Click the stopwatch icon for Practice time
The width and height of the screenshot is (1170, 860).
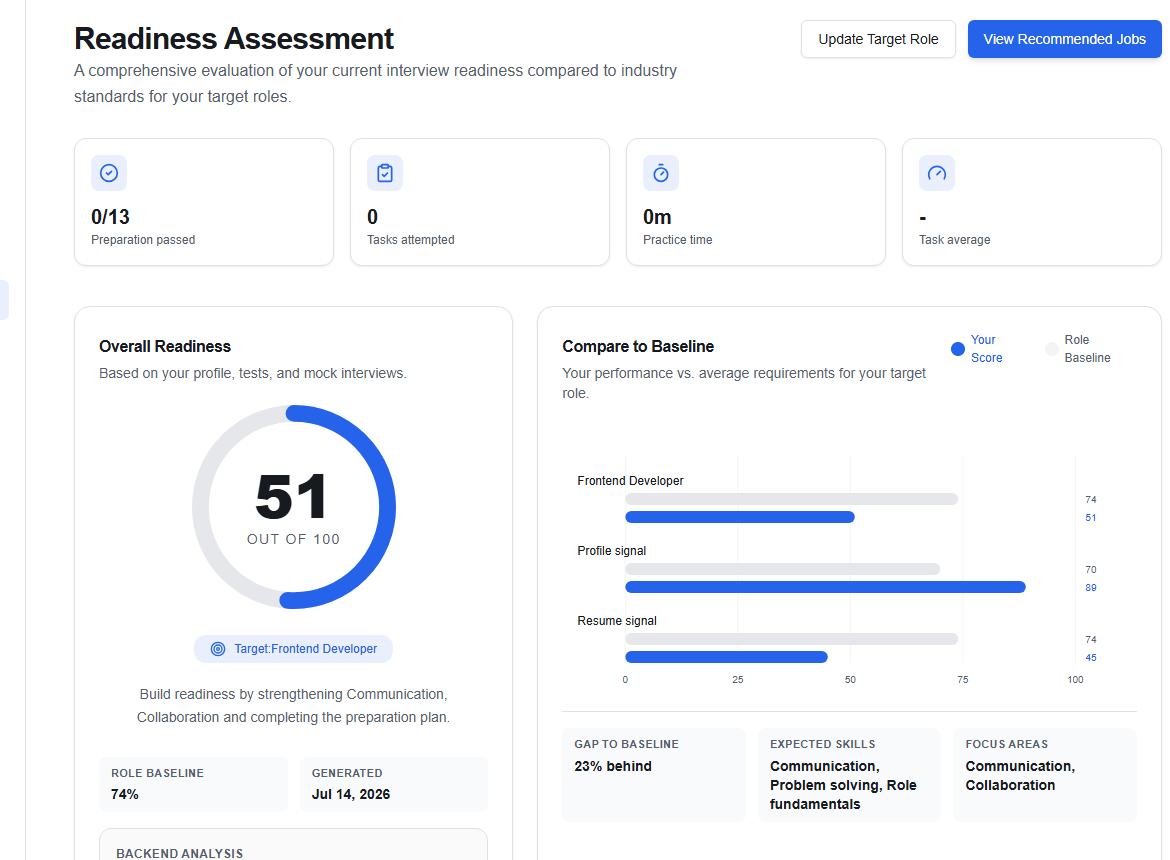pyautogui.click(x=661, y=173)
